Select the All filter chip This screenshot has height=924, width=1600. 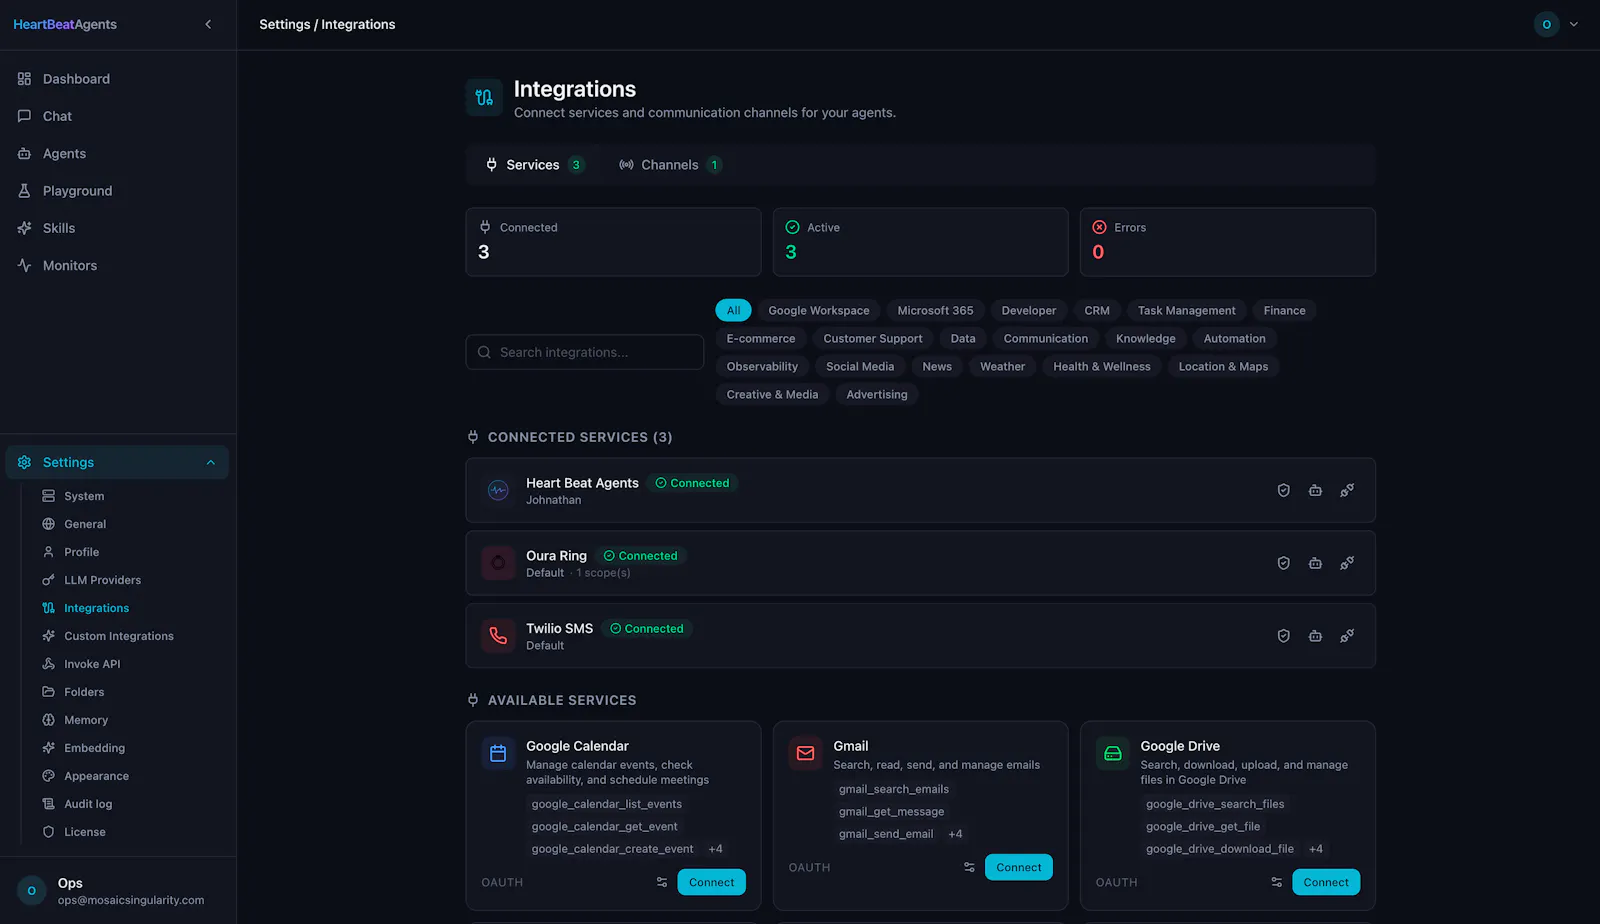[733, 310]
